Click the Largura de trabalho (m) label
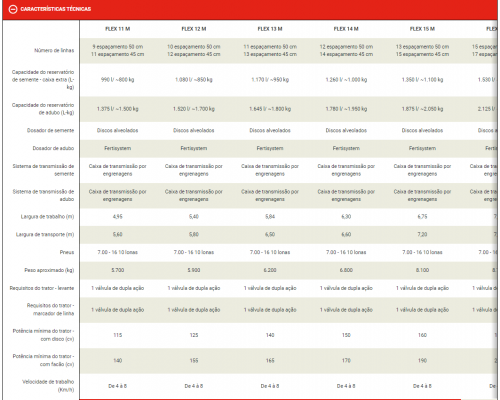The width and height of the screenshot is (500, 400). coord(47,217)
